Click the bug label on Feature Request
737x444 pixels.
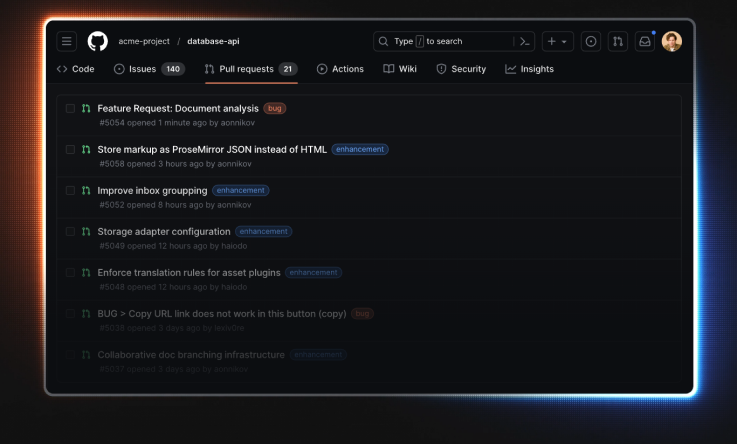tap(275, 108)
